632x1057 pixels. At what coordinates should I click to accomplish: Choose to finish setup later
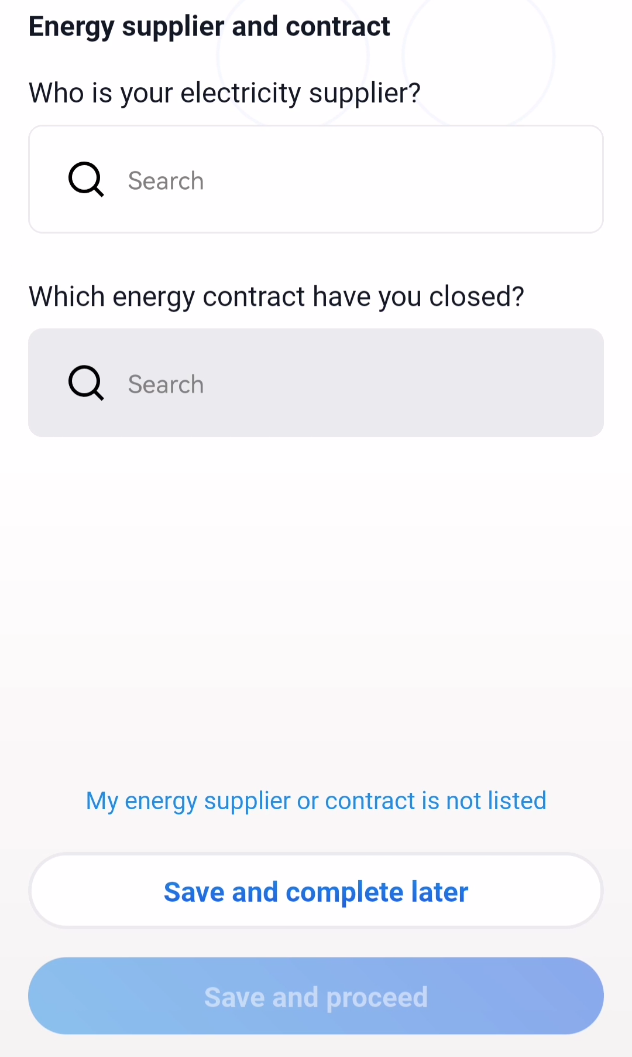coord(315,891)
